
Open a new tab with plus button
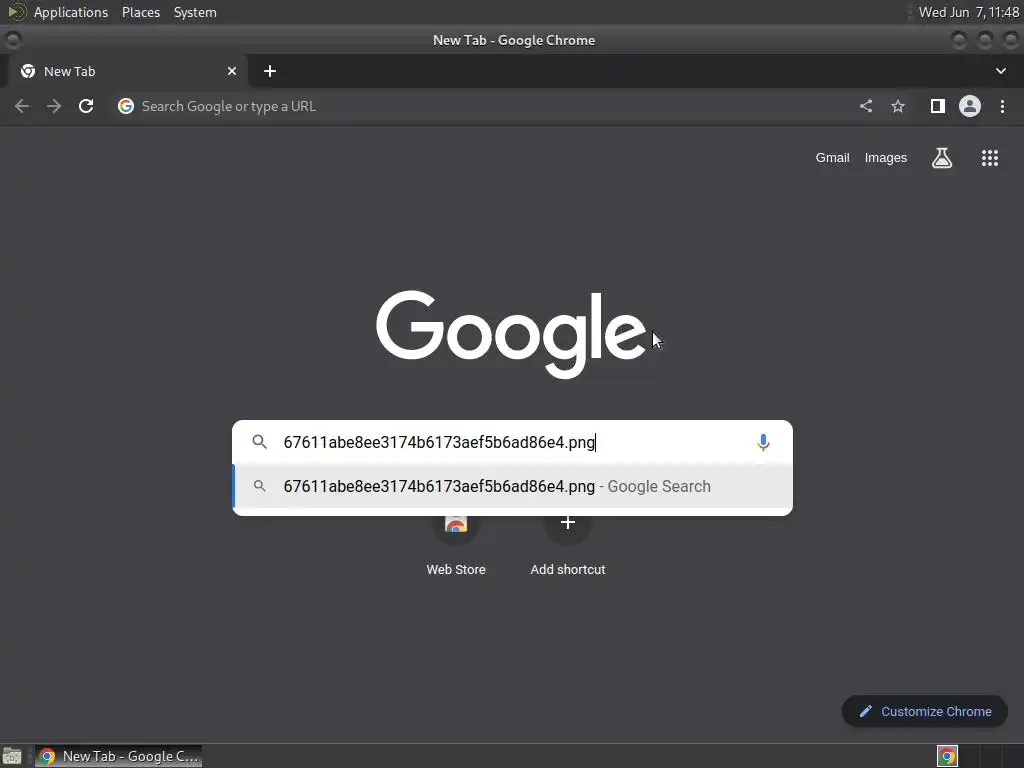(x=270, y=71)
